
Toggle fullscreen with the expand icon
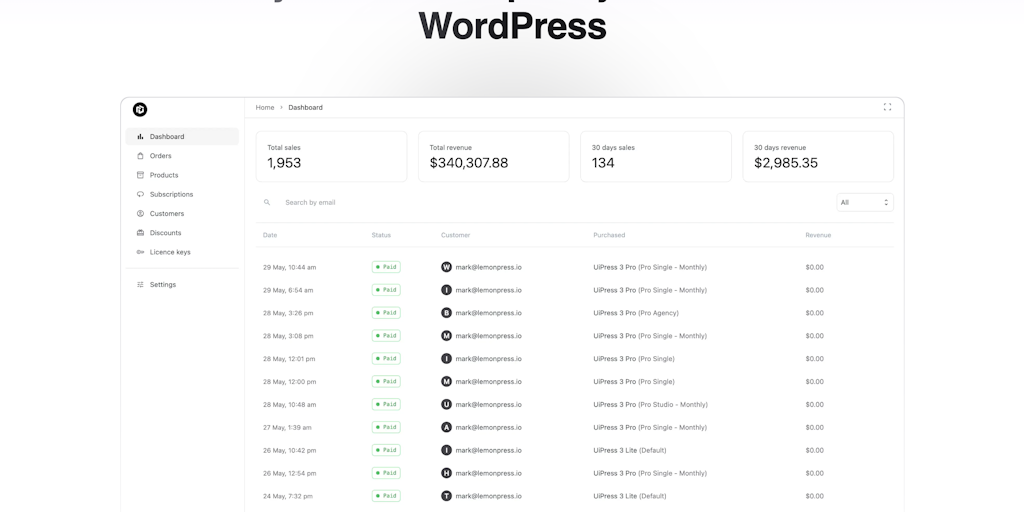(887, 107)
